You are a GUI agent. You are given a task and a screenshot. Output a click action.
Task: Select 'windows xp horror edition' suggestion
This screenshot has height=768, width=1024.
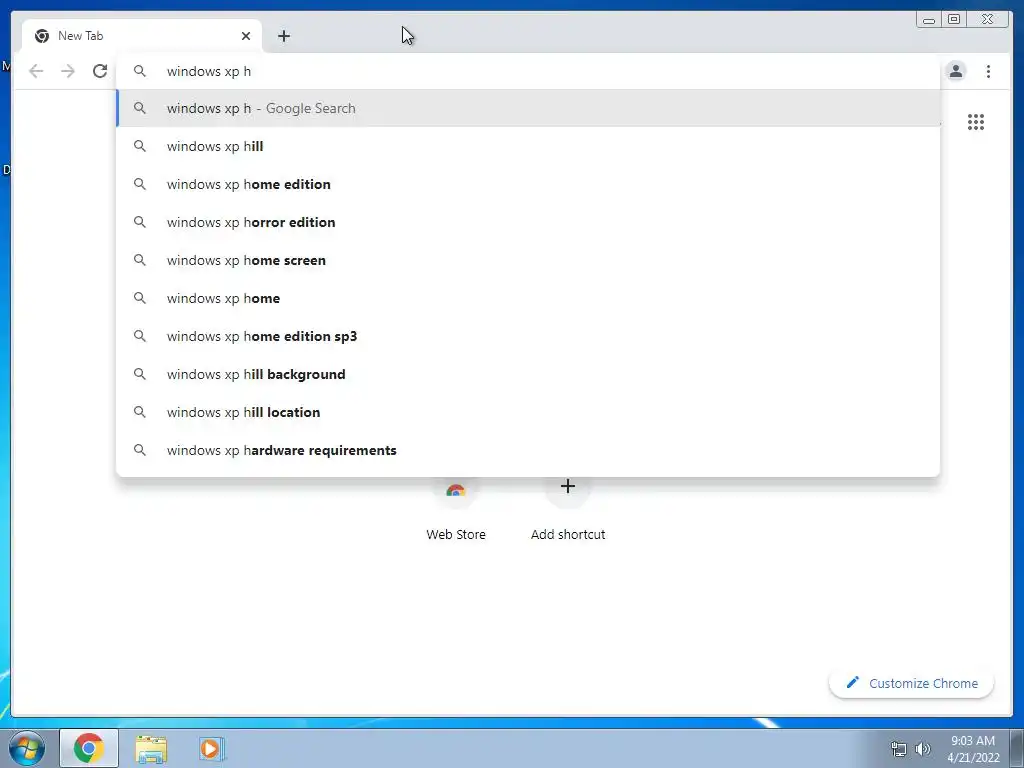coord(528,222)
